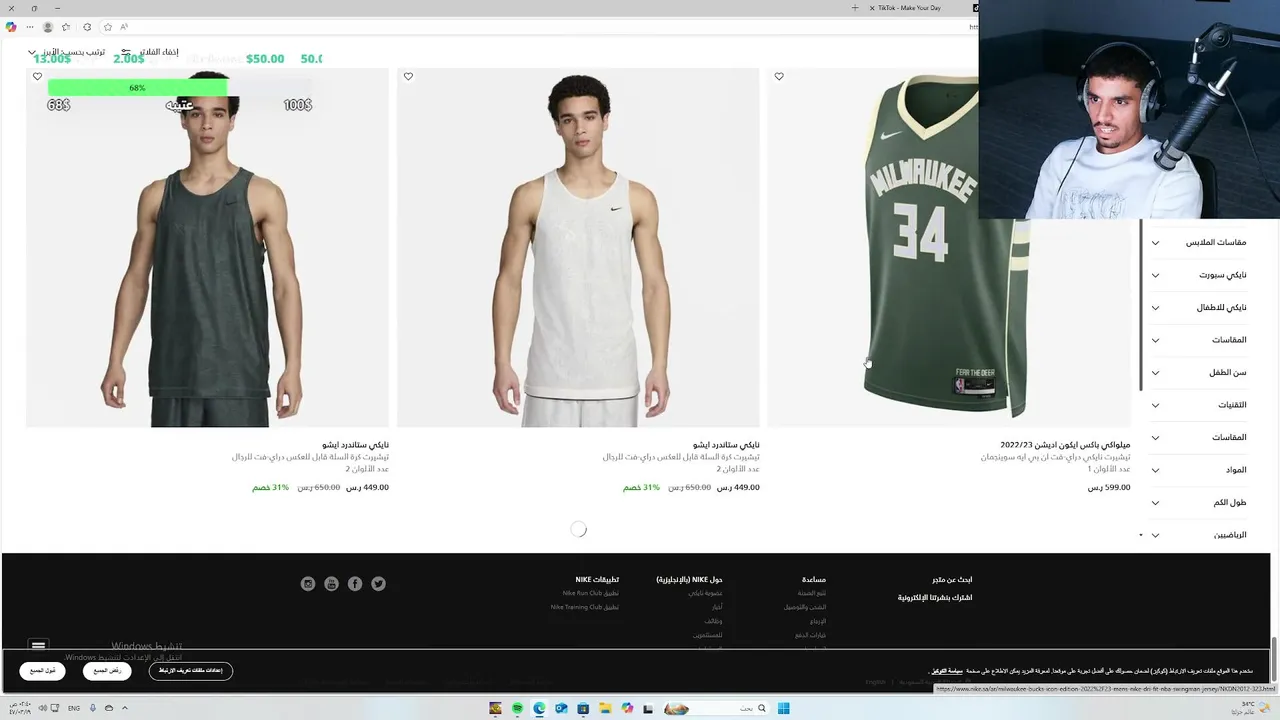Viewport: 1280px width, 720px height.
Task: Expand the نايكي سبورت filter
Action: (x=1200, y=275)
